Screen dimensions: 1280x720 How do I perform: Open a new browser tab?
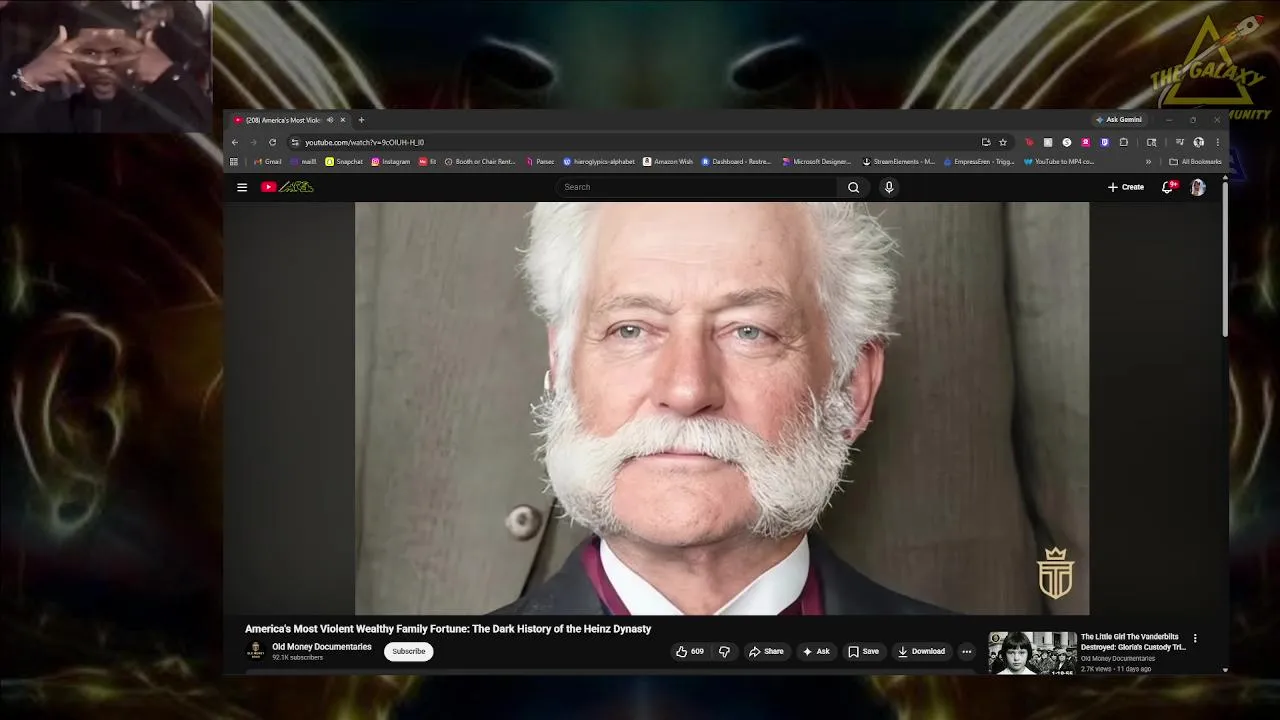pyautogui.click(x=361, y=120)
